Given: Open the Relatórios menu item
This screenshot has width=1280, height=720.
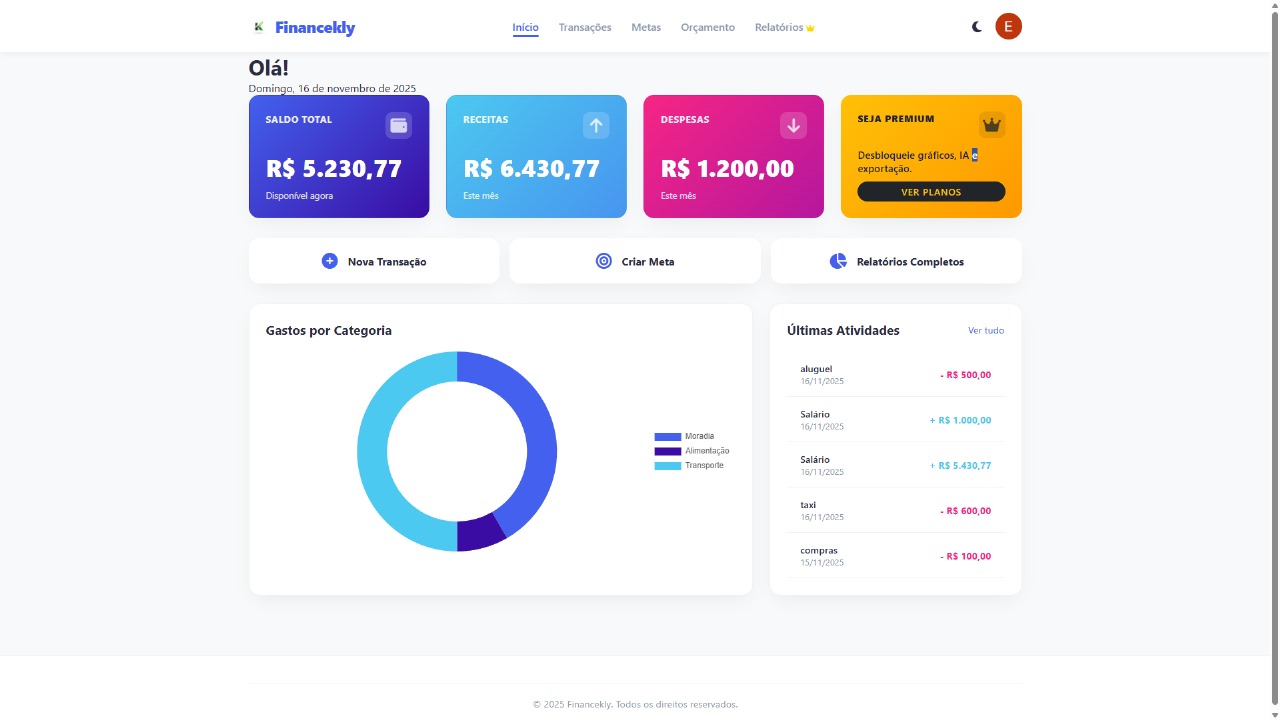Looking at the screenshot, I should click(x=778, y=27).
